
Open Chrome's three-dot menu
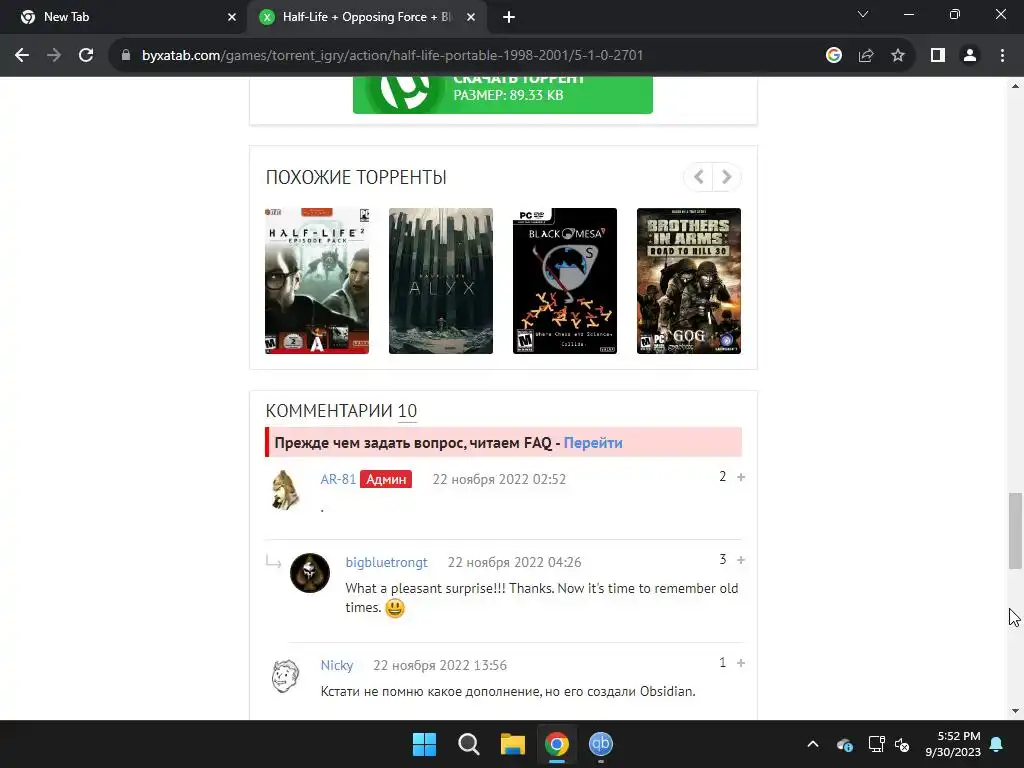pyautogui.click(x=1002, y=56)
